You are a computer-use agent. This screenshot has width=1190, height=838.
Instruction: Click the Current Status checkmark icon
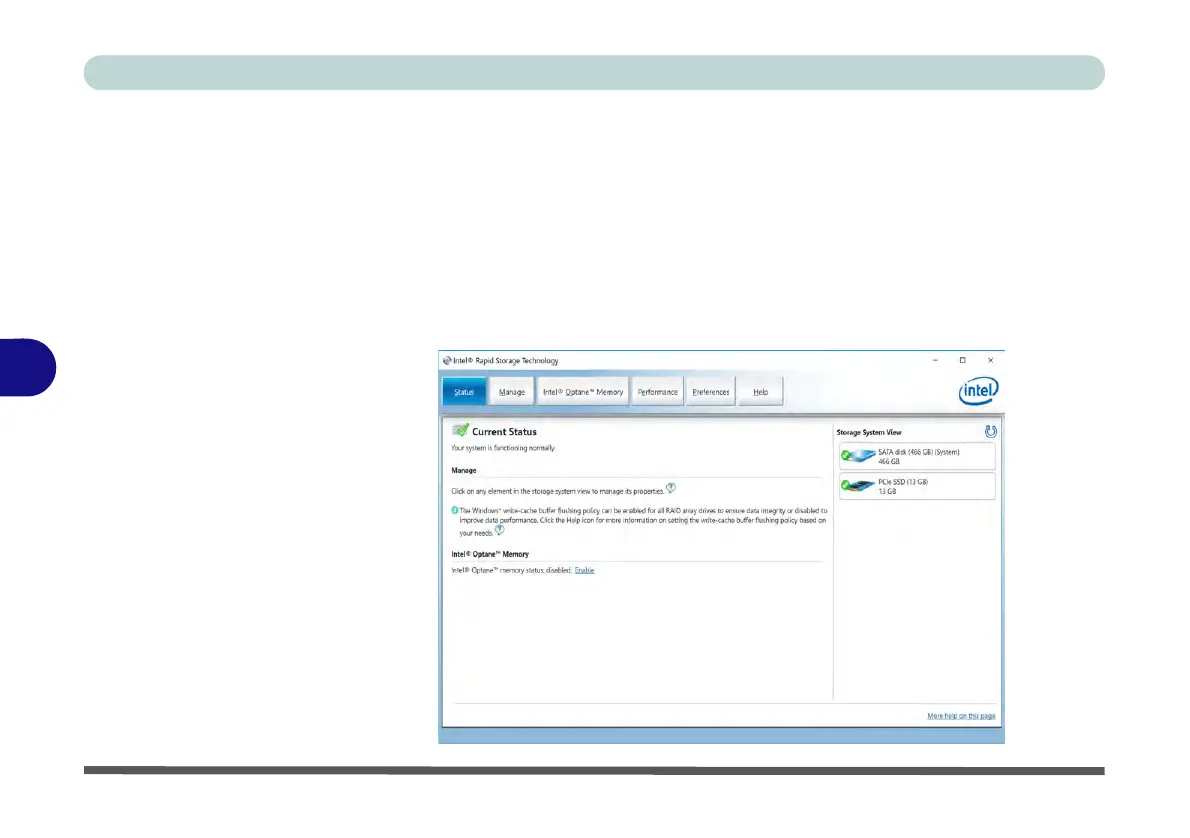tap(461, 430)
